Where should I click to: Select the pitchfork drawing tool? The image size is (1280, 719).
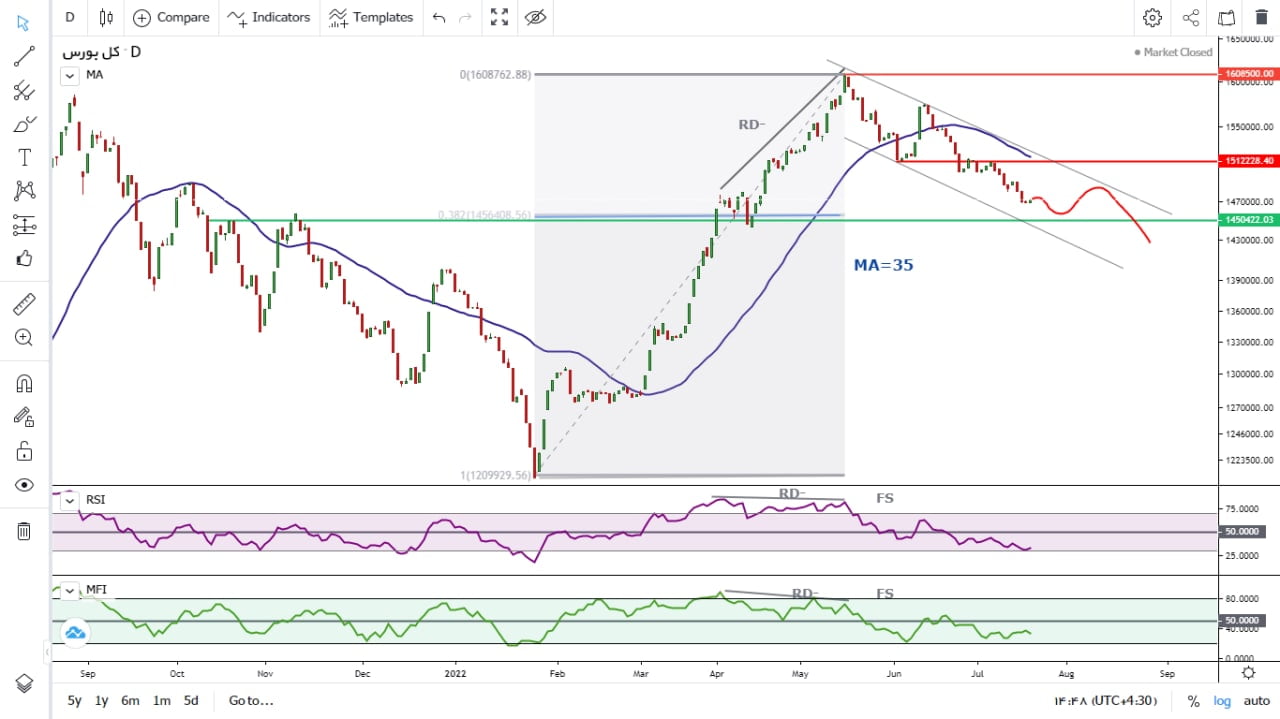coord(24,91)
